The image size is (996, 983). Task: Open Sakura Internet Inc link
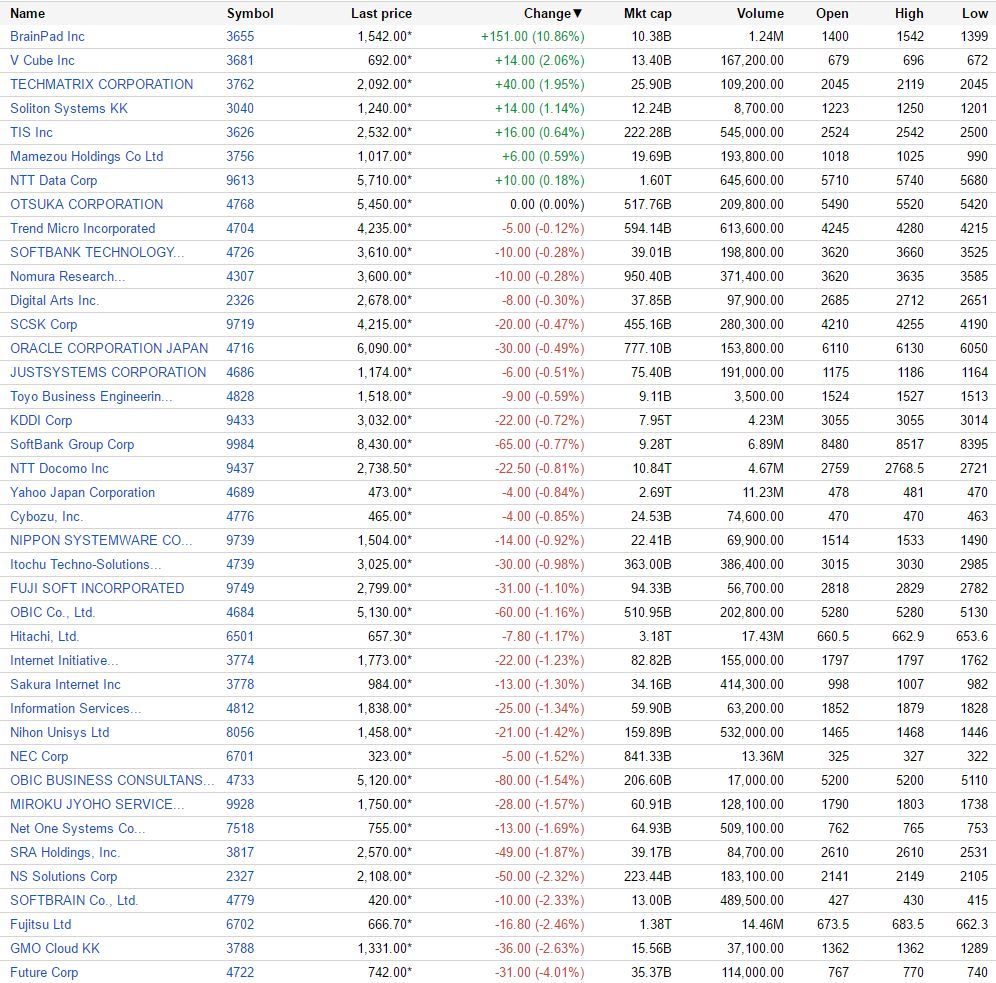65,685
